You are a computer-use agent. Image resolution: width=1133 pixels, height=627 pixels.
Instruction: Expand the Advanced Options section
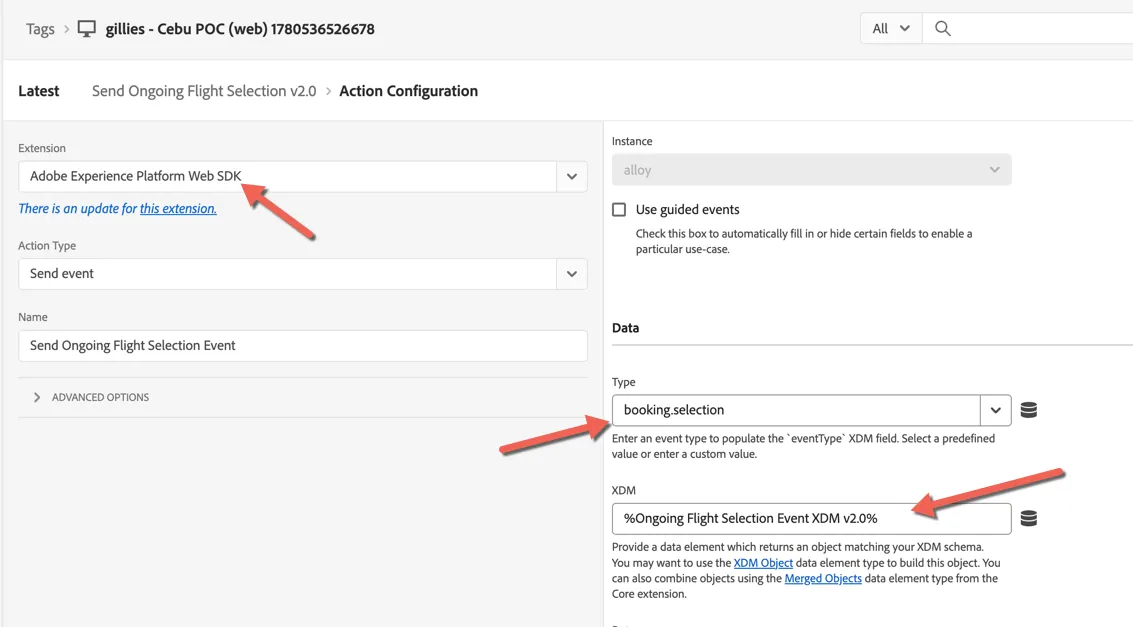pos(91,397)
